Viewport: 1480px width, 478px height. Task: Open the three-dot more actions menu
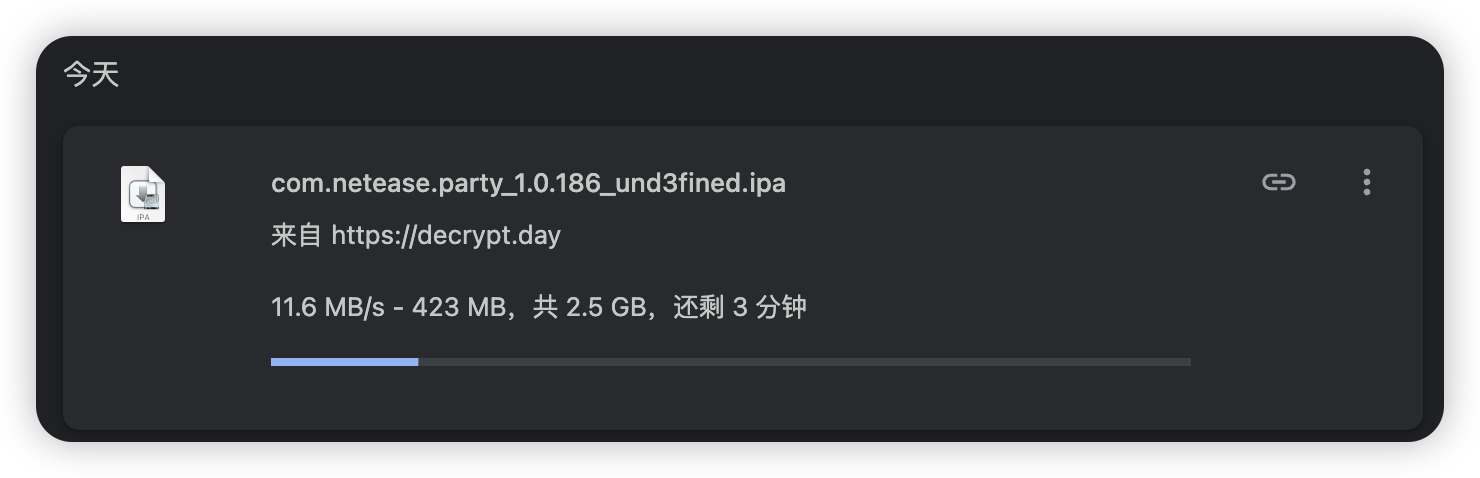[x=1366, y=182]
